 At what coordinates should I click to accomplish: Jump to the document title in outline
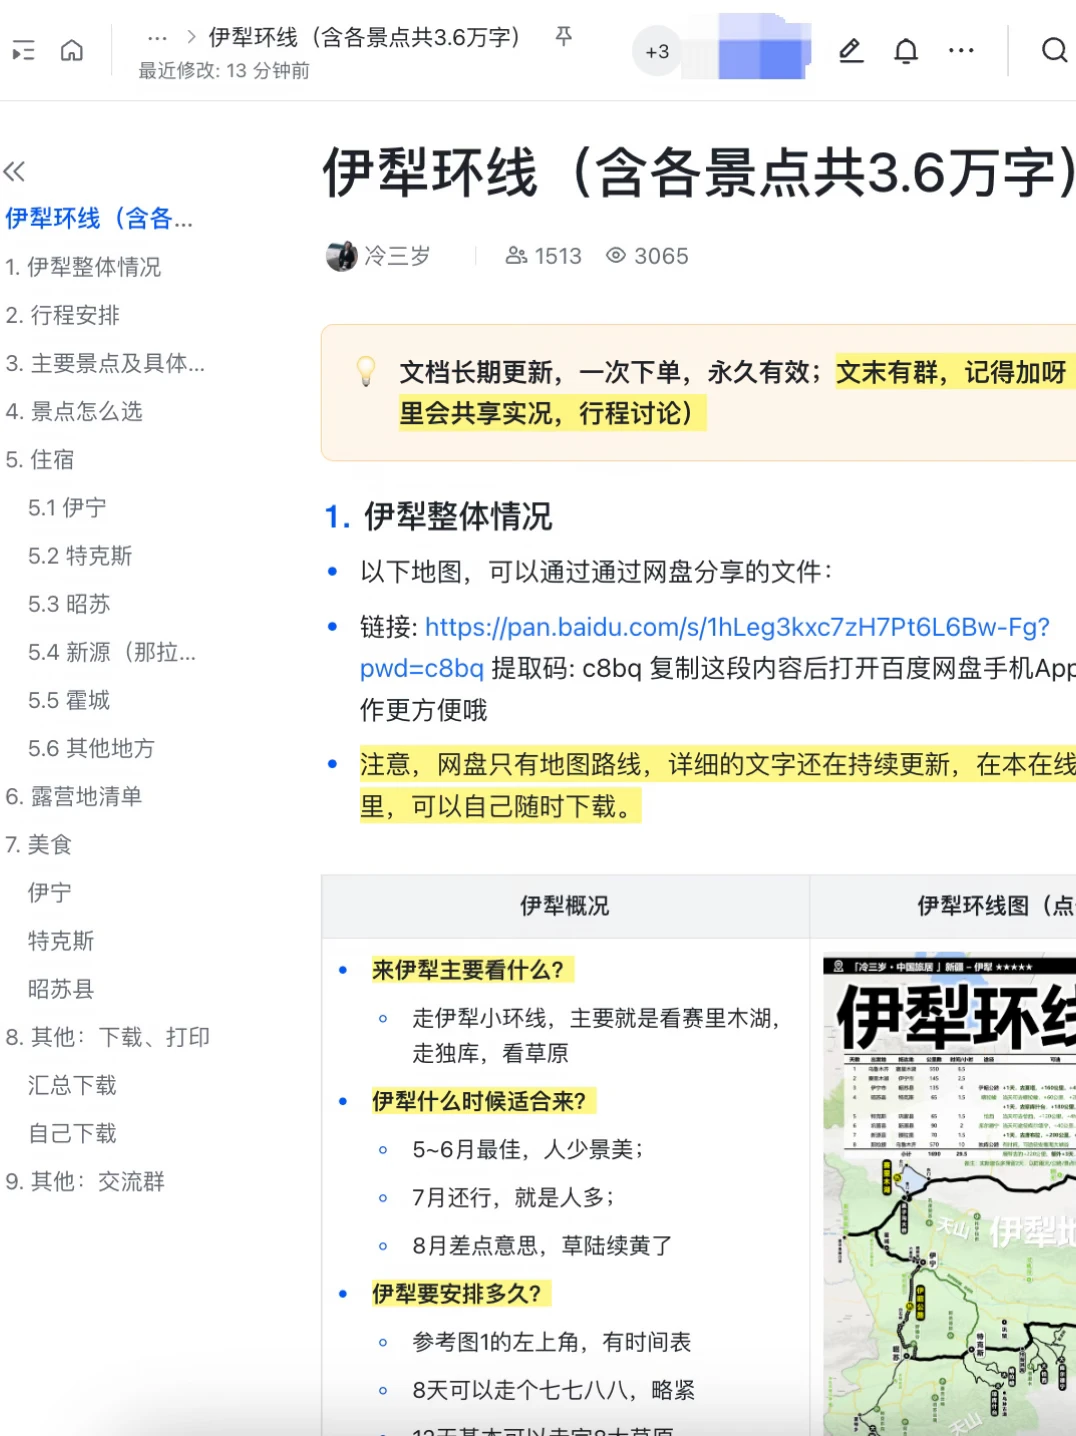coord(99,218)
